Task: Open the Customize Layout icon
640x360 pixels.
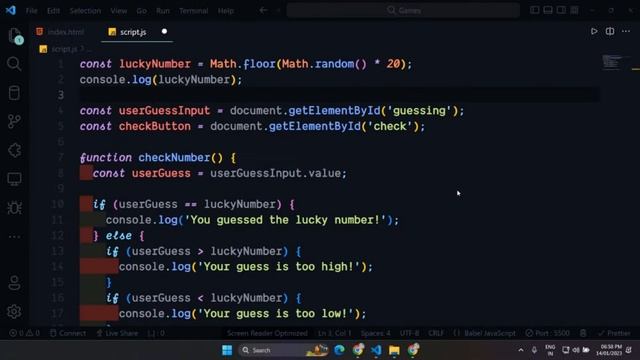Action: (x=574, y=10)
